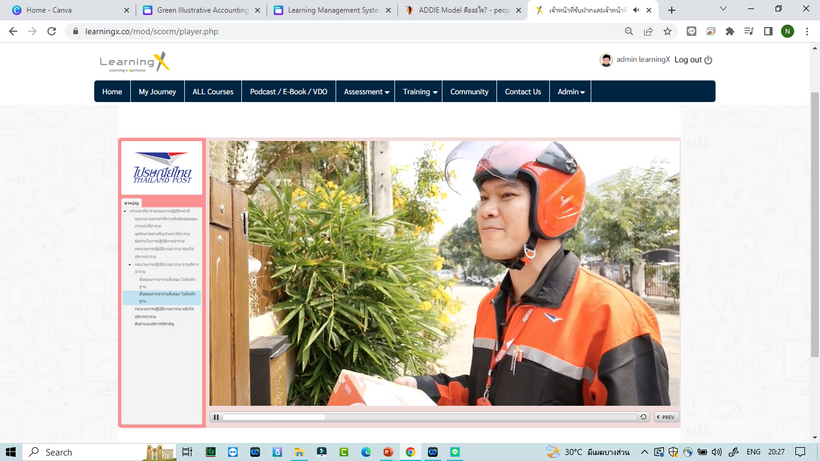
Task: Open the Admin dropdown menu
Action: pos(571,92)
